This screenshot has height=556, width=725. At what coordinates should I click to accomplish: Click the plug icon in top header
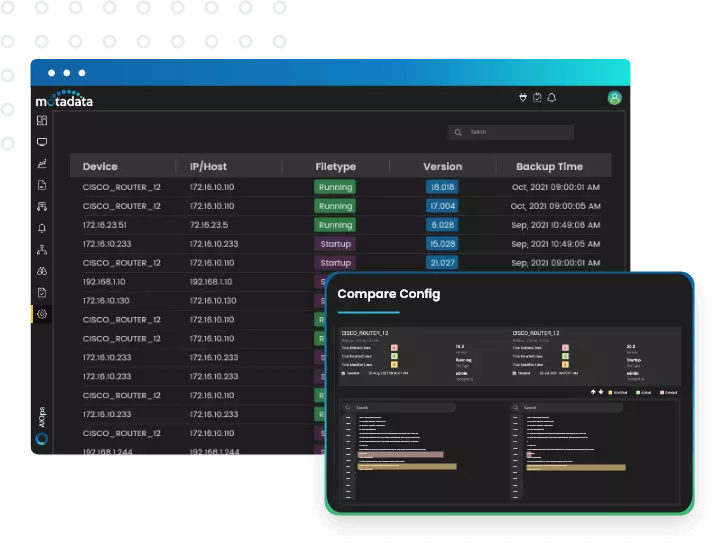click(522, 98)
